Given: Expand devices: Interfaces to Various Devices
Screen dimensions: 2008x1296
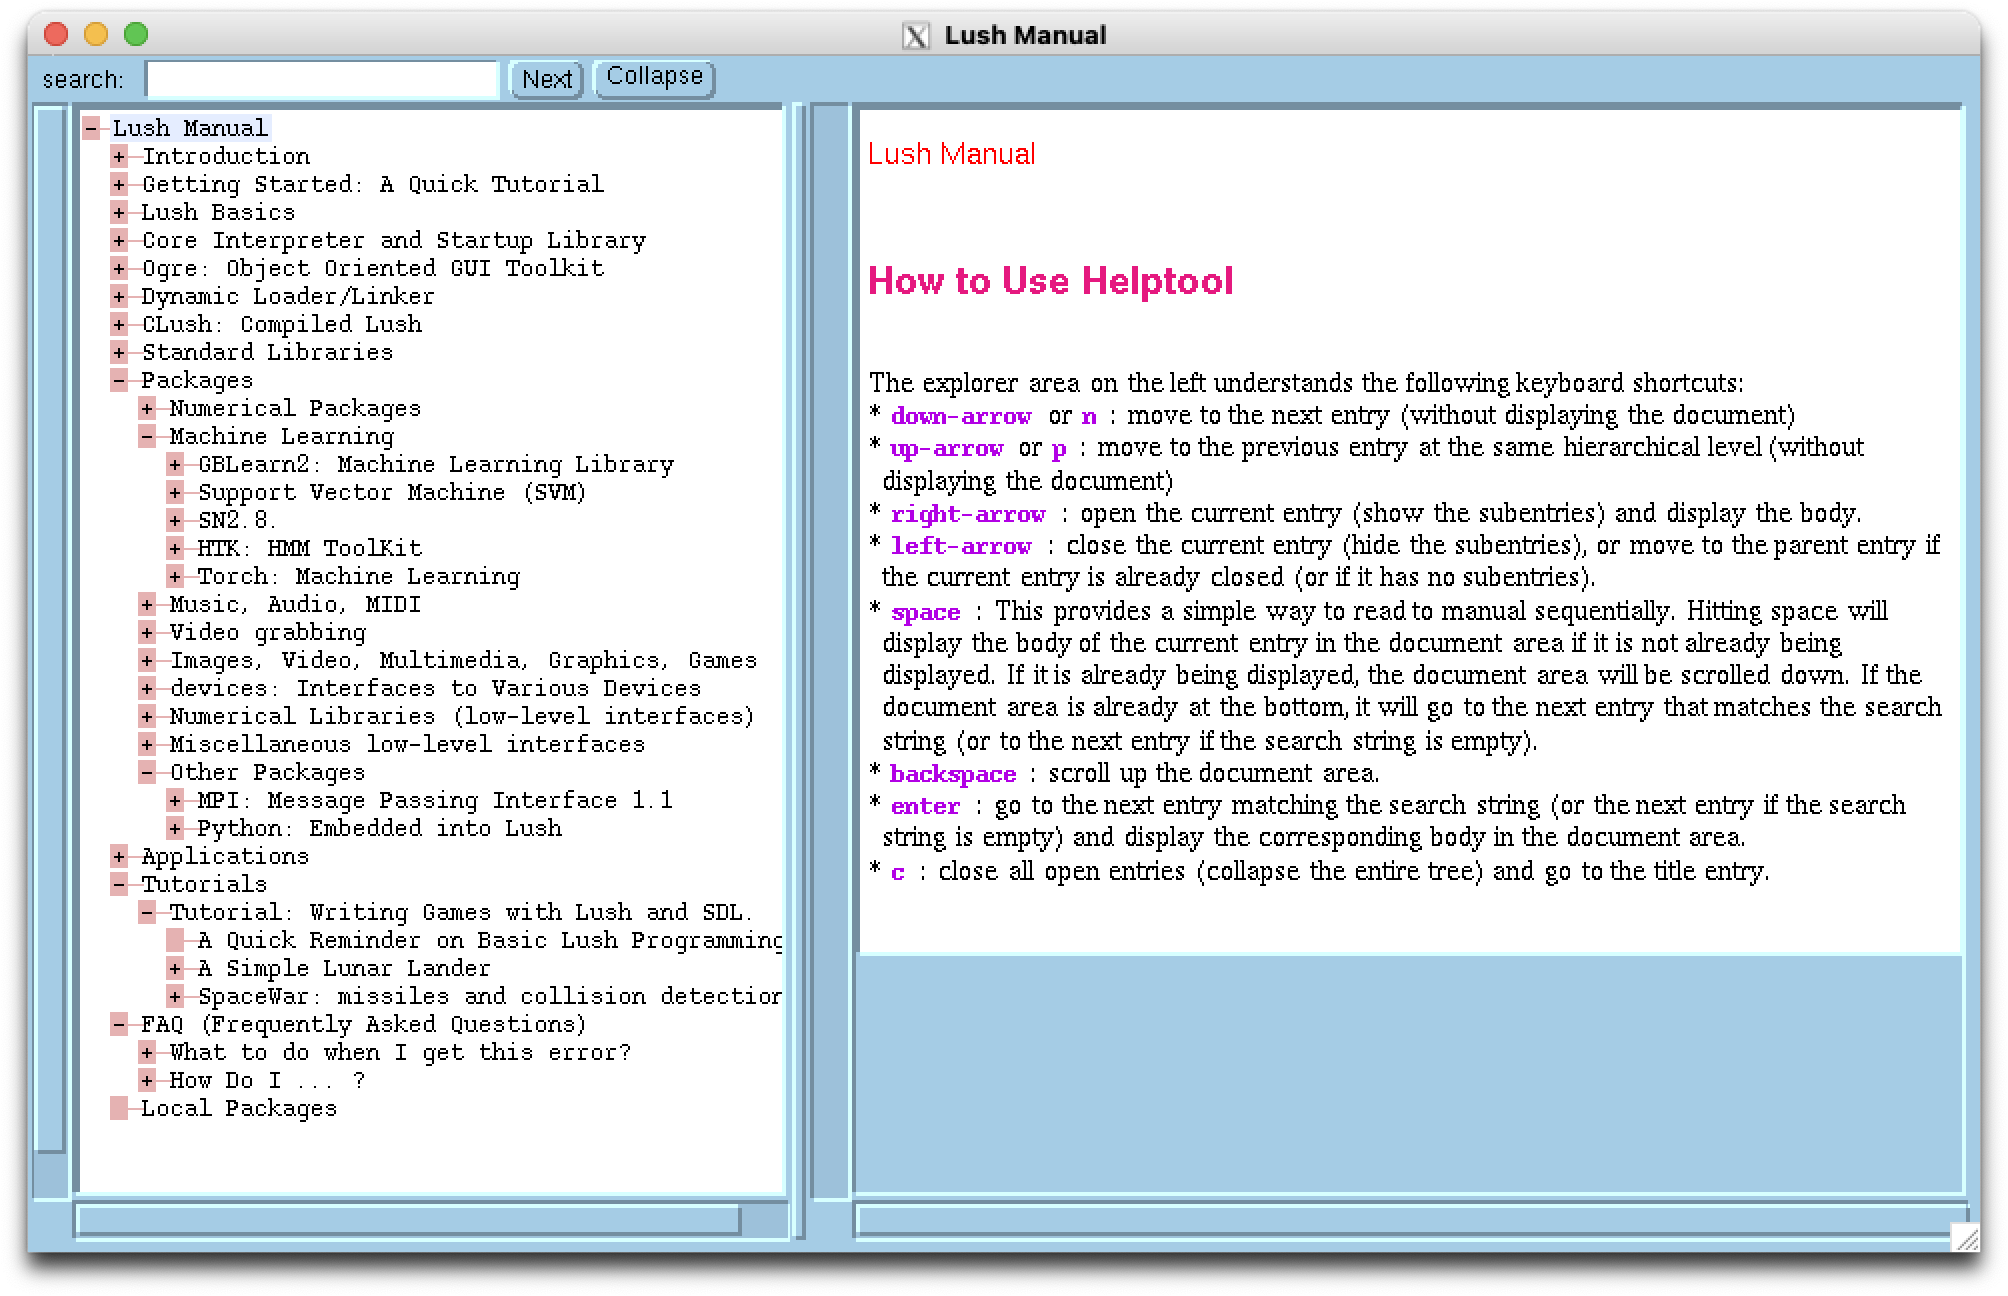Looking at the screenshot, I should 147,688.
